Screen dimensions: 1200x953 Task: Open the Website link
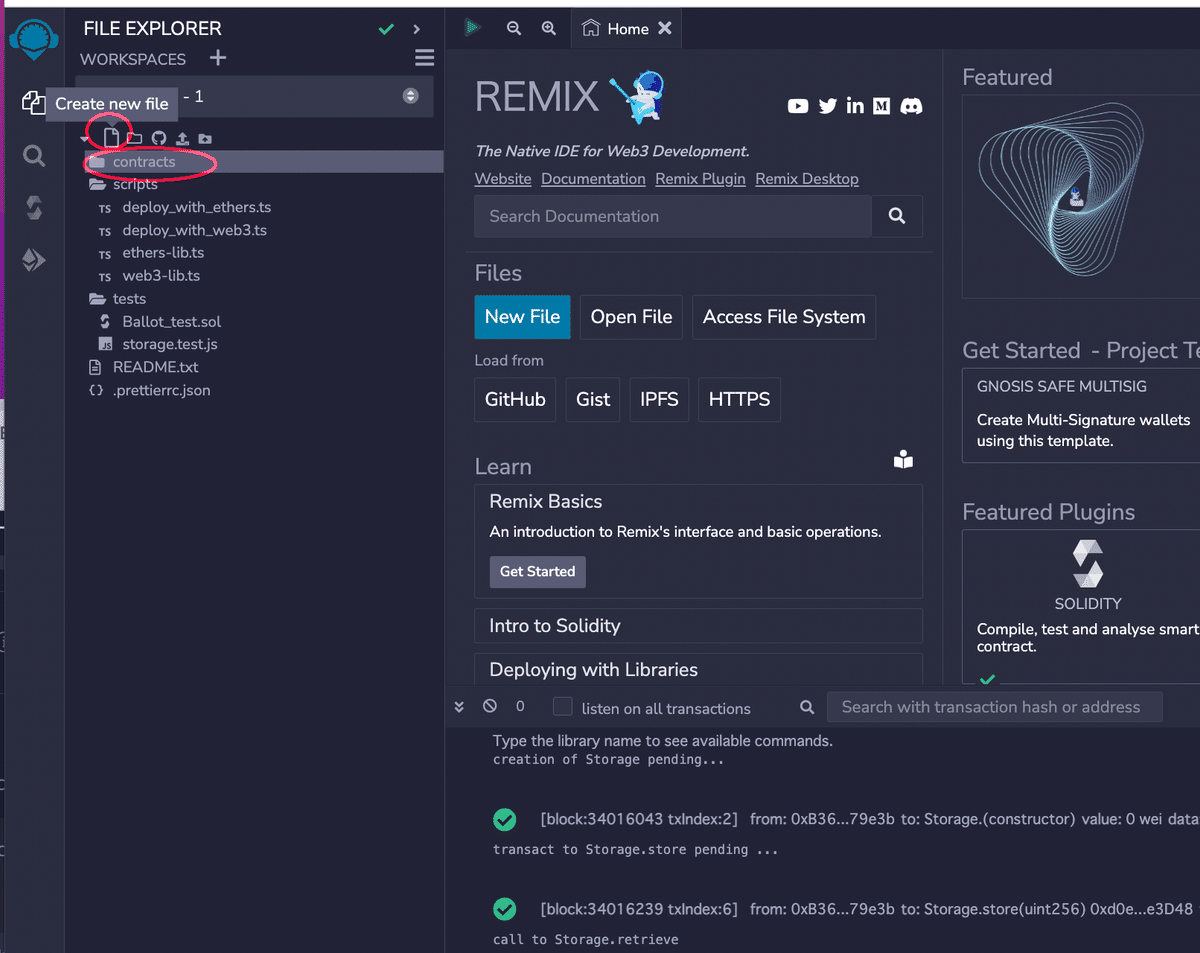503,178
